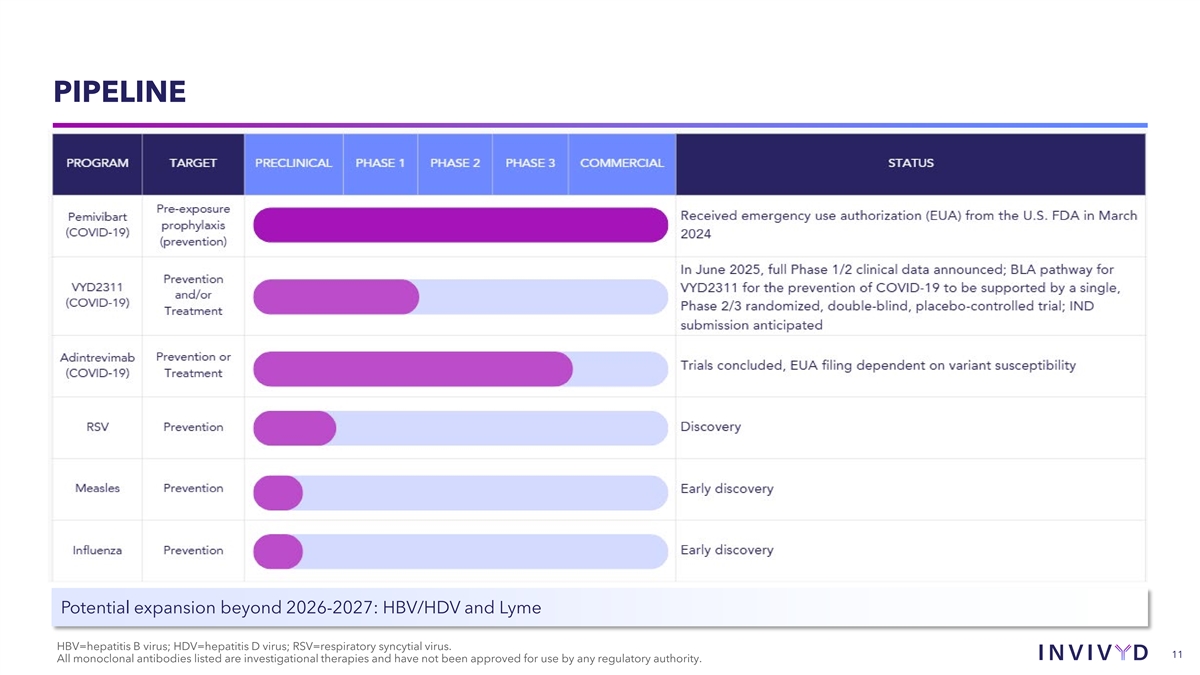Click the Measles purple progress bar
Viewport: 1200px width, 675px height.
[278, 491]
